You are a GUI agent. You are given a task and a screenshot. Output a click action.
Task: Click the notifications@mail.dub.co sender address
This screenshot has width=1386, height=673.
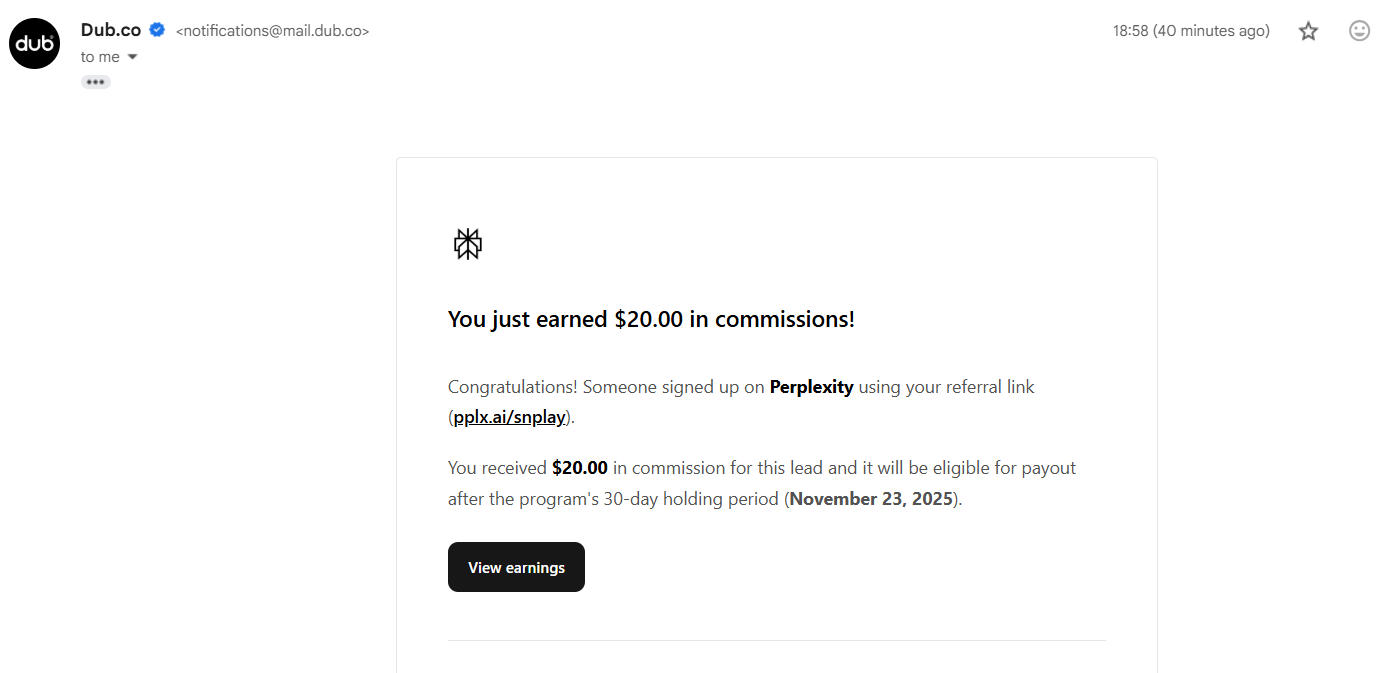click(272, 31)
